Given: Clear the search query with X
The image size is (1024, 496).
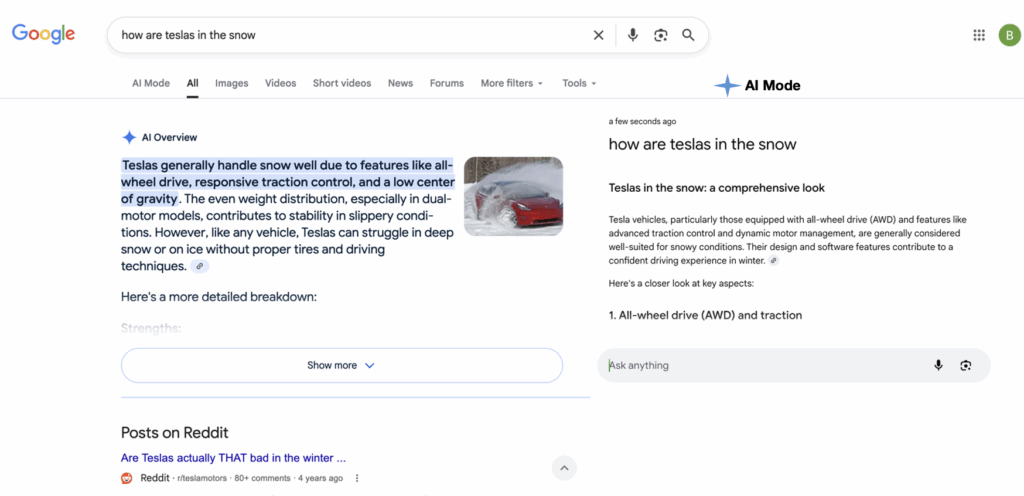Looking at the screenshot, I should [598, 35].
